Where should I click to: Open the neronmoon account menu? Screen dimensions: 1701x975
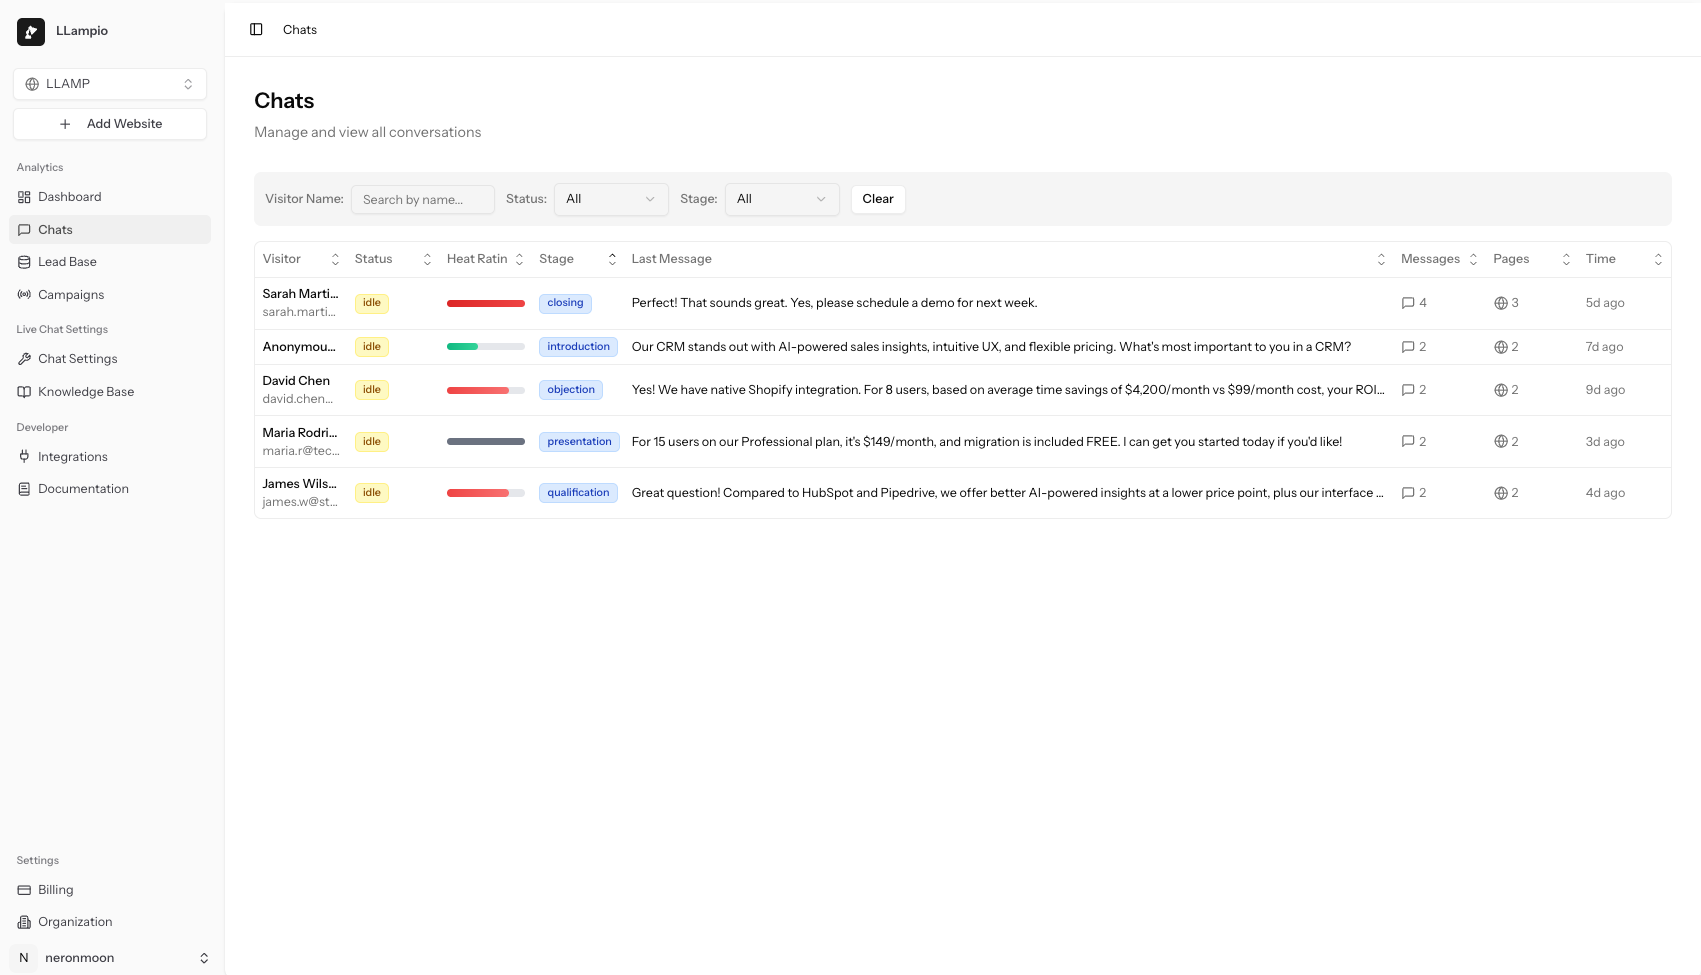coord(110,957)
